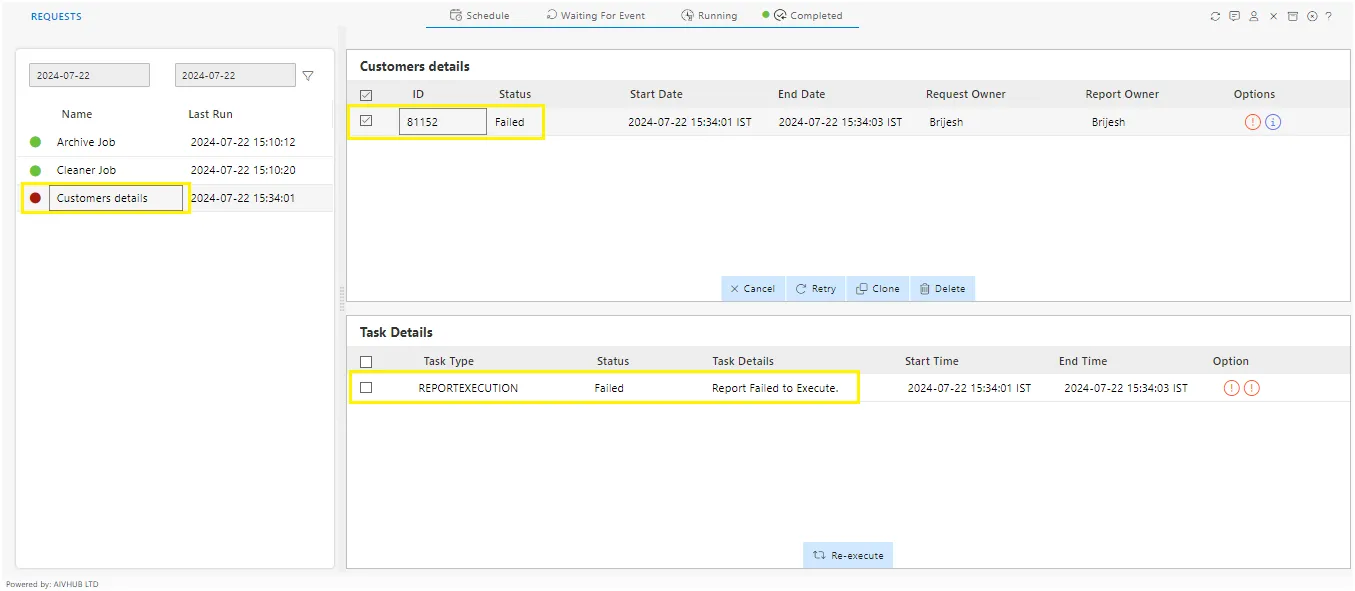Click the Retry button

click(816, 288)
